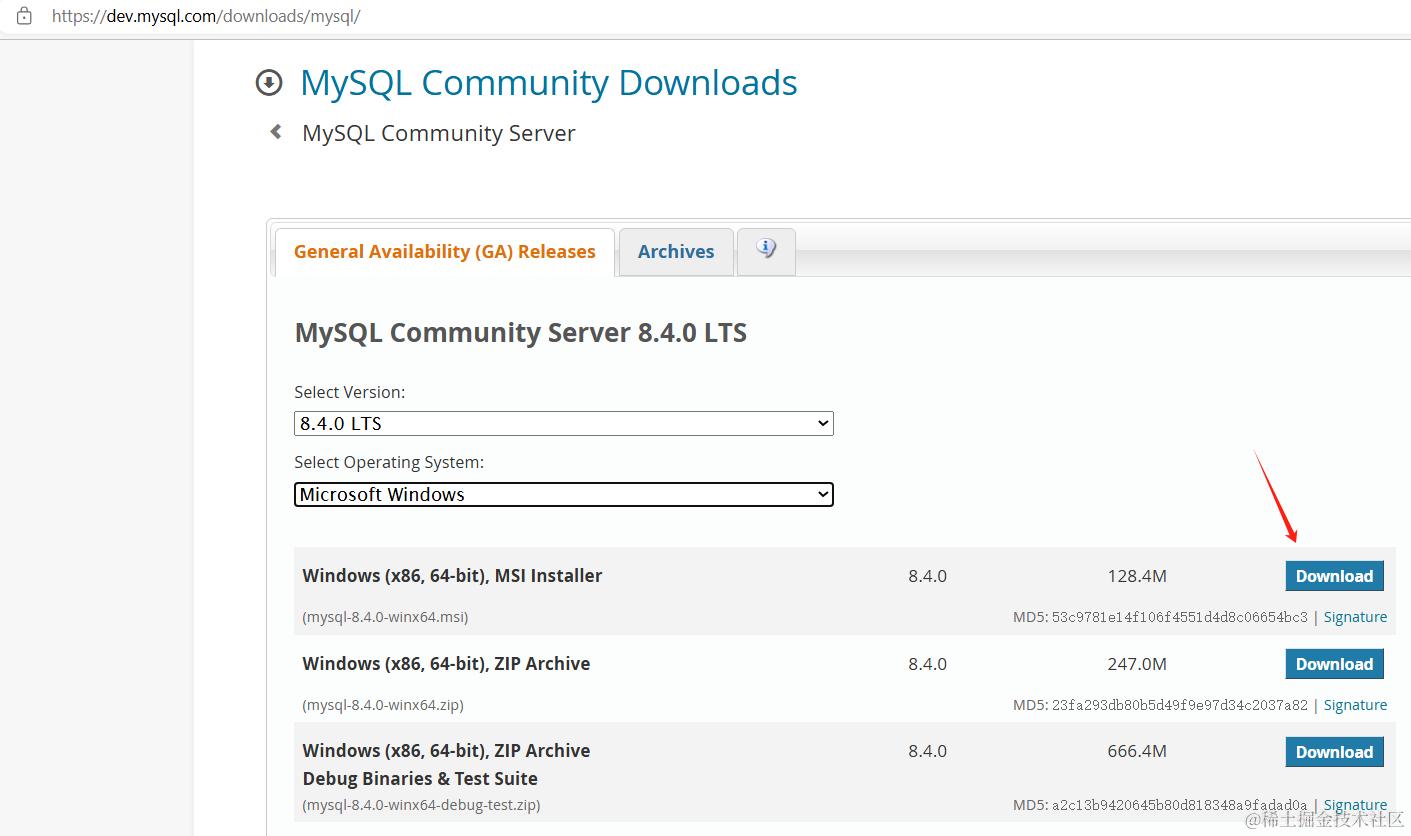Click the 'Select Version:' label
This screenshot has height=836, width=1411.
point(350,392)
